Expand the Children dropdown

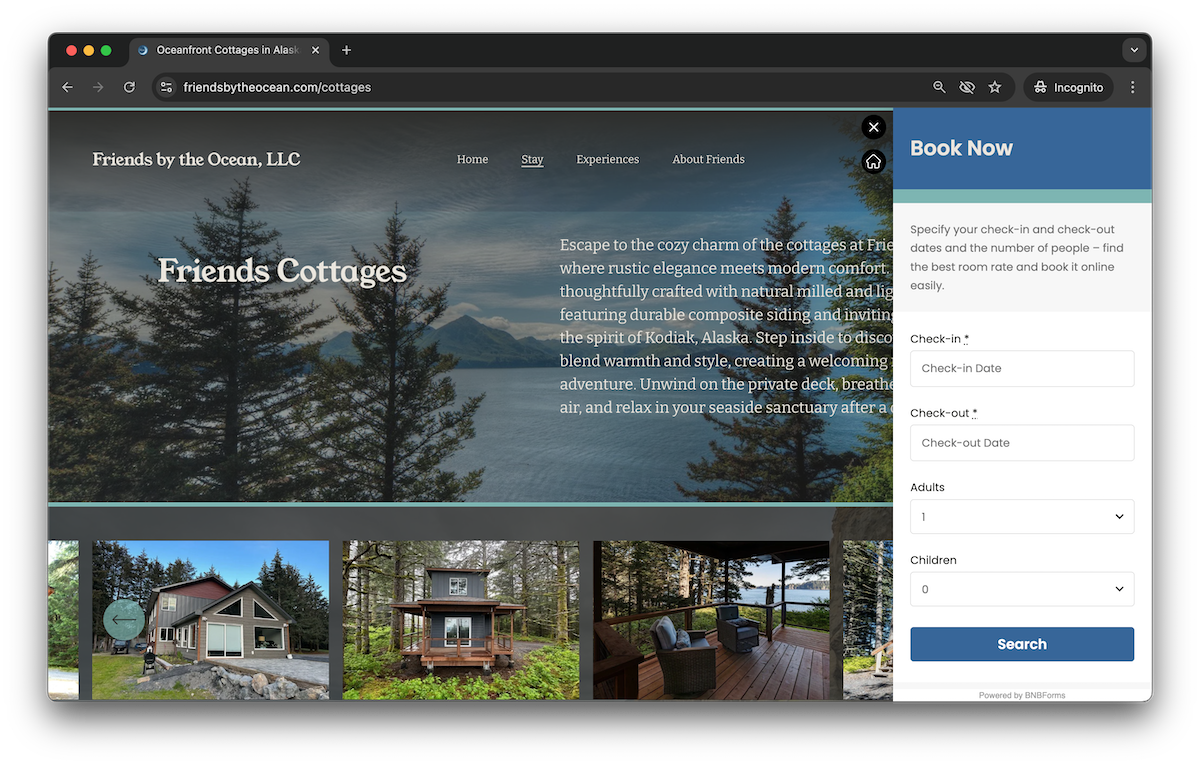pyautogui.click(x=1022, y=589)
